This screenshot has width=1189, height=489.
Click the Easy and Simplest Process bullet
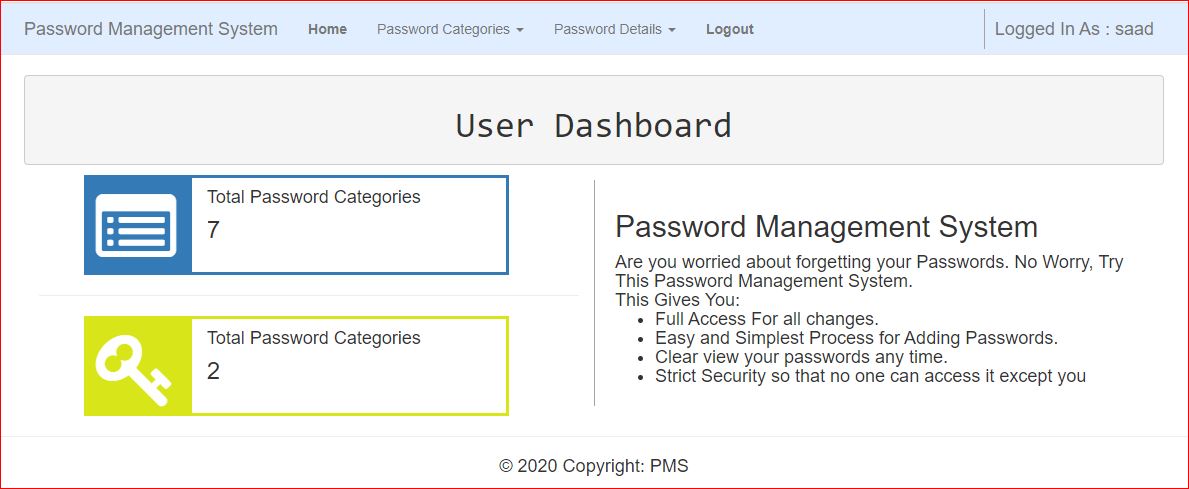[x=856, y=338]
